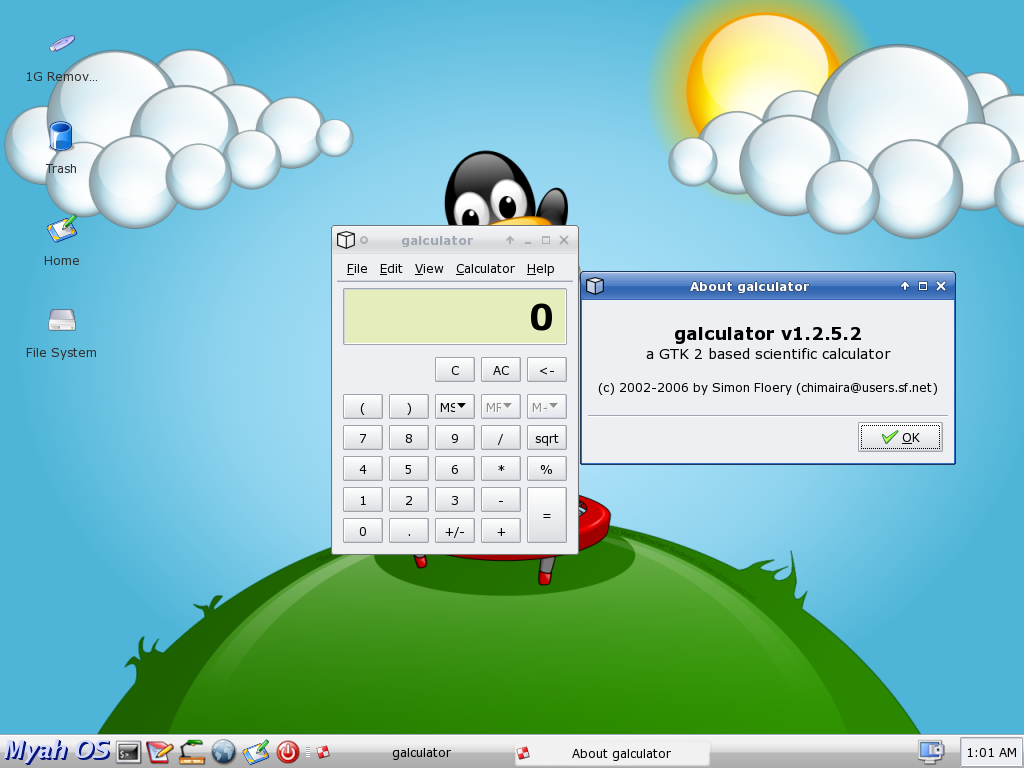
Task: Close the About galculator window
Action: [x=941, y=286]
